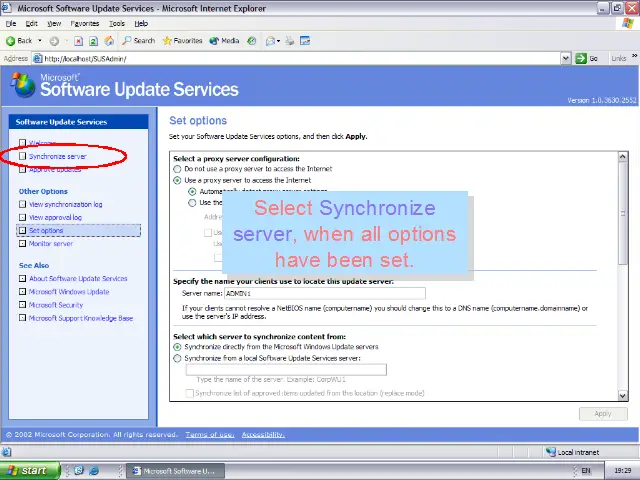
Task: Check Synchronize list of approved items box
Action: tap(189, 393)
